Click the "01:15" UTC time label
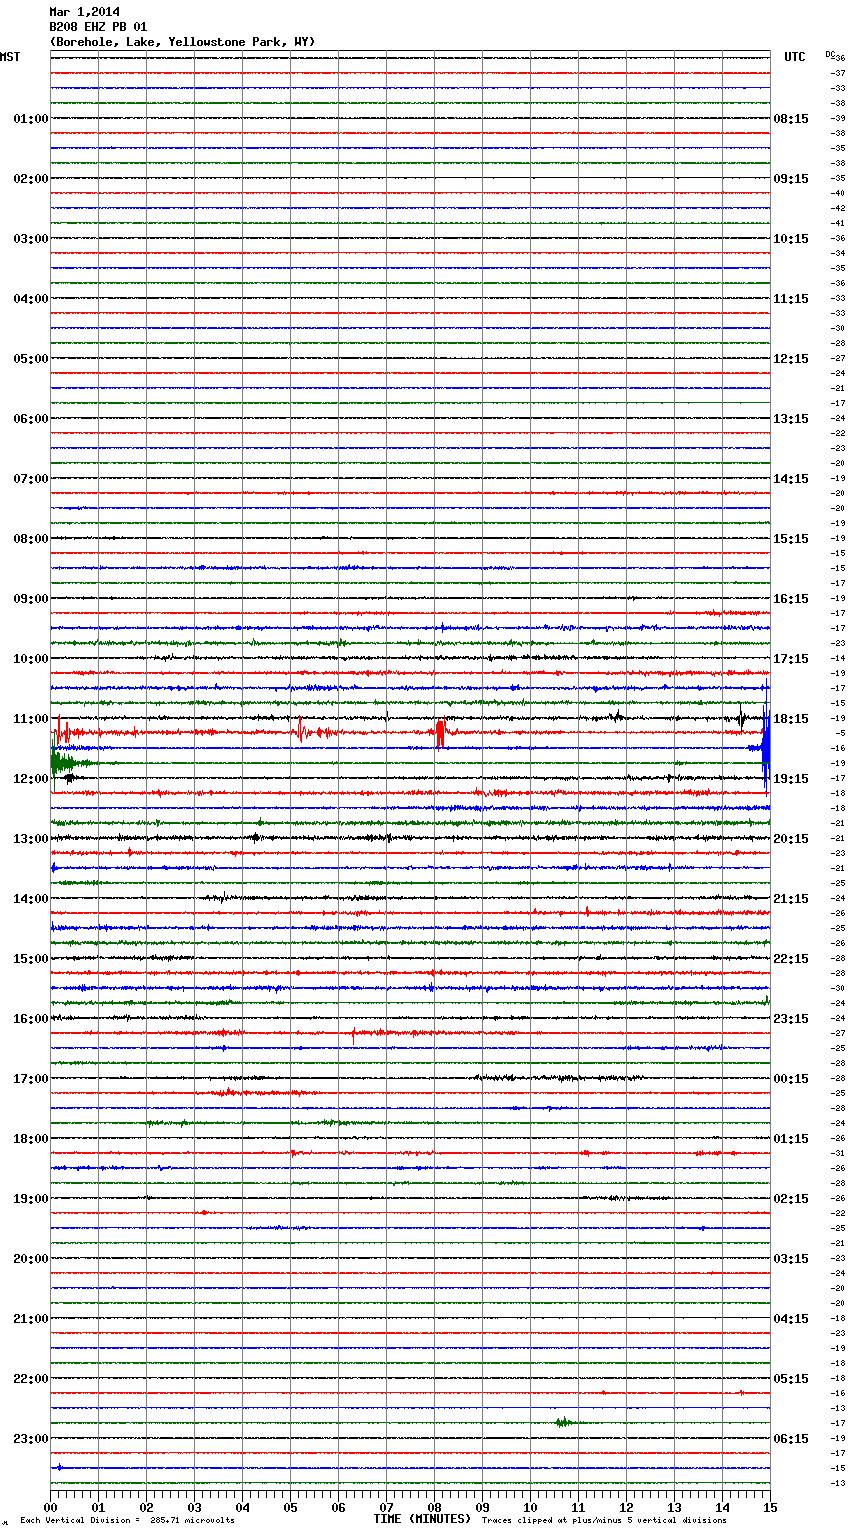 click(791, 1139)
